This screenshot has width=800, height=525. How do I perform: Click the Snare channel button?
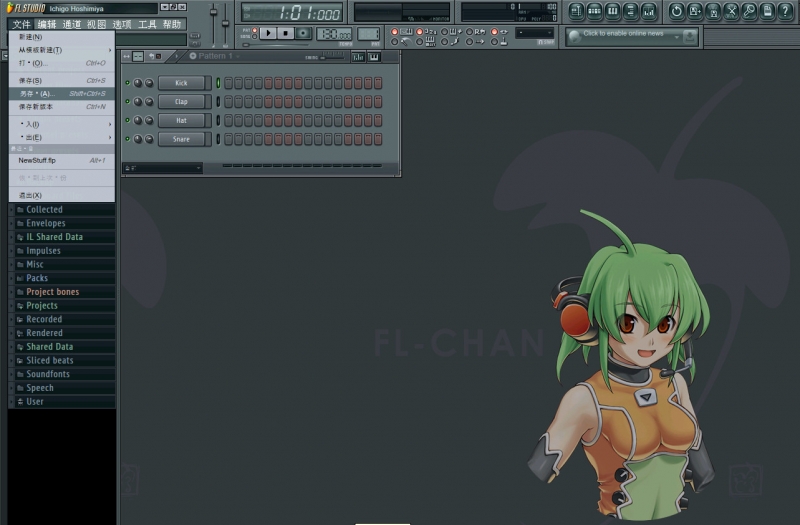tap(182, 139)
